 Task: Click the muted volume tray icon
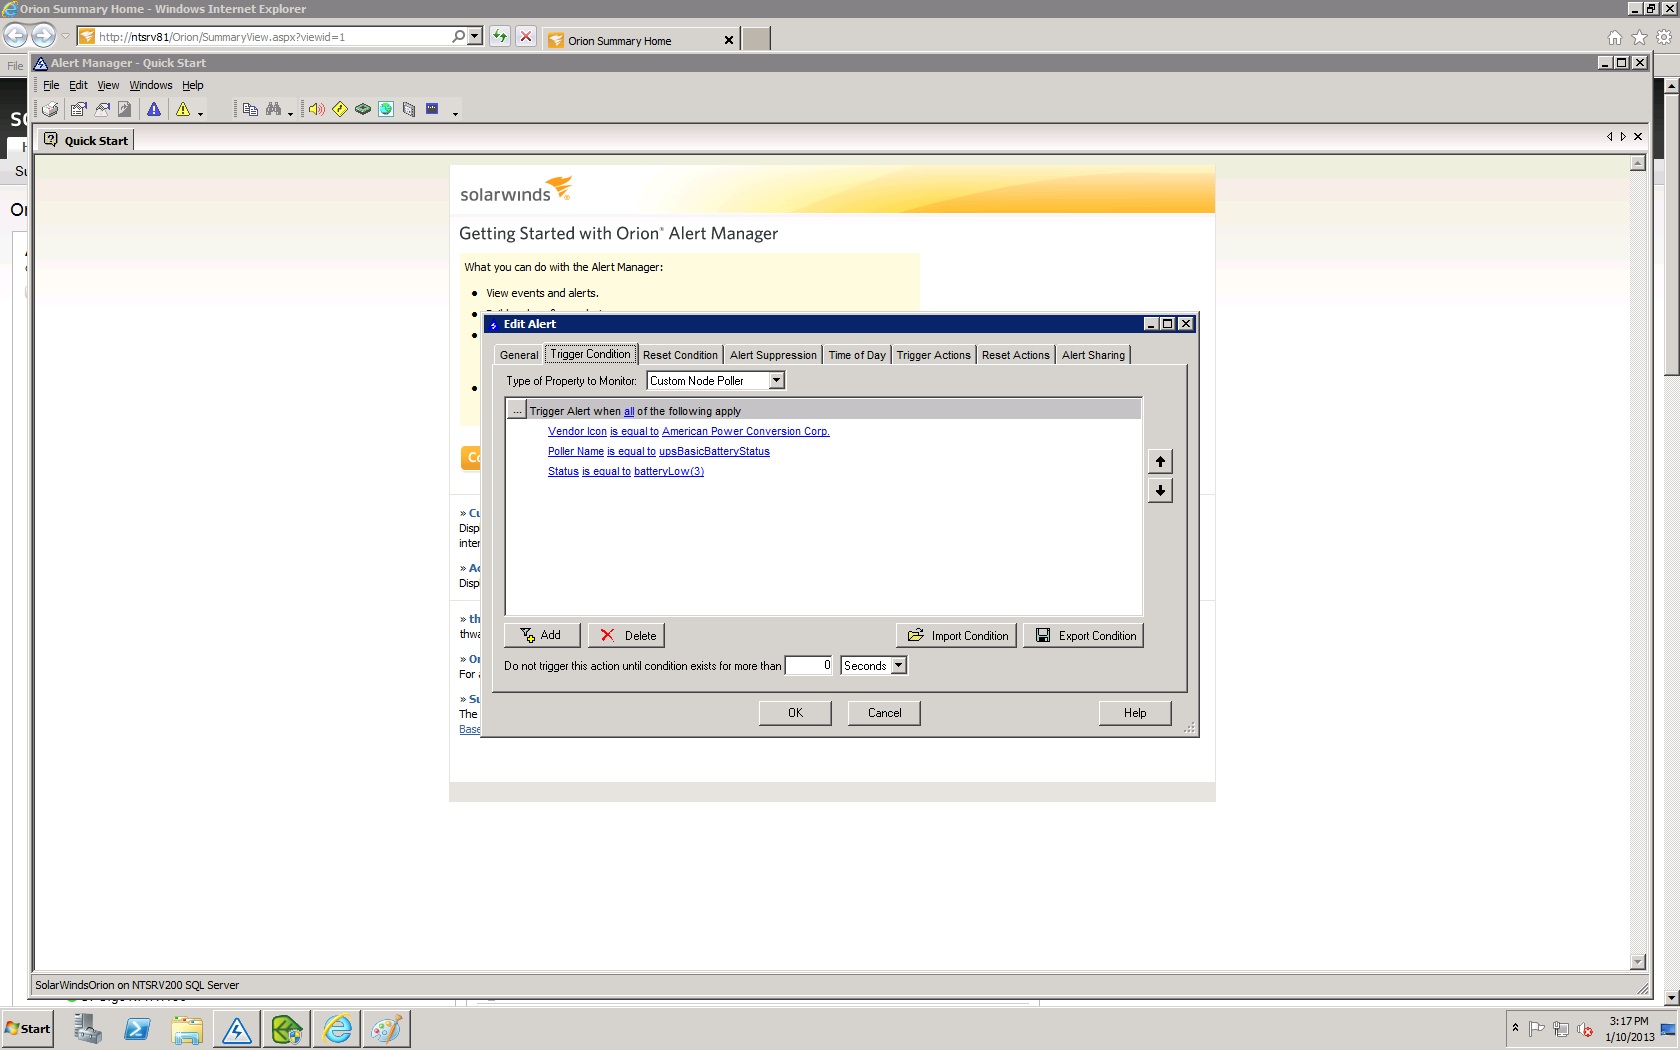pyautogui.click(x=1585, y=1029)
